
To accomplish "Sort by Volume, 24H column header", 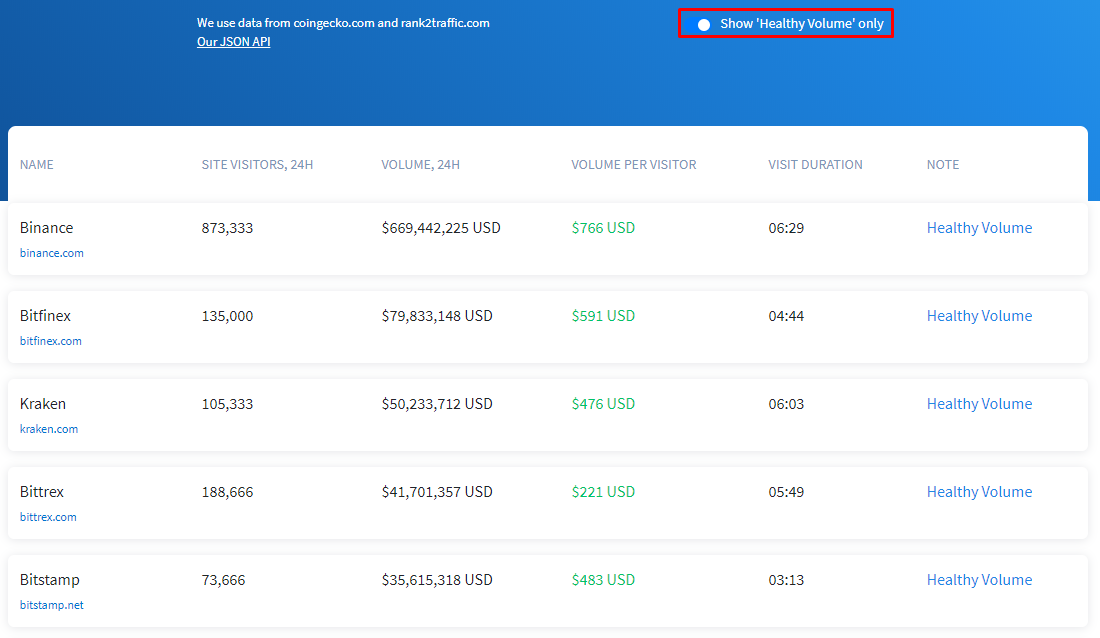I will click(420, 165).
